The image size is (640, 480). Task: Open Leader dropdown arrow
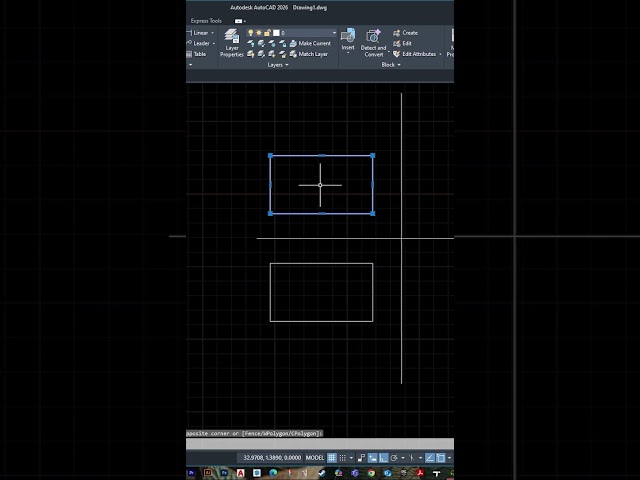(214, 43)
